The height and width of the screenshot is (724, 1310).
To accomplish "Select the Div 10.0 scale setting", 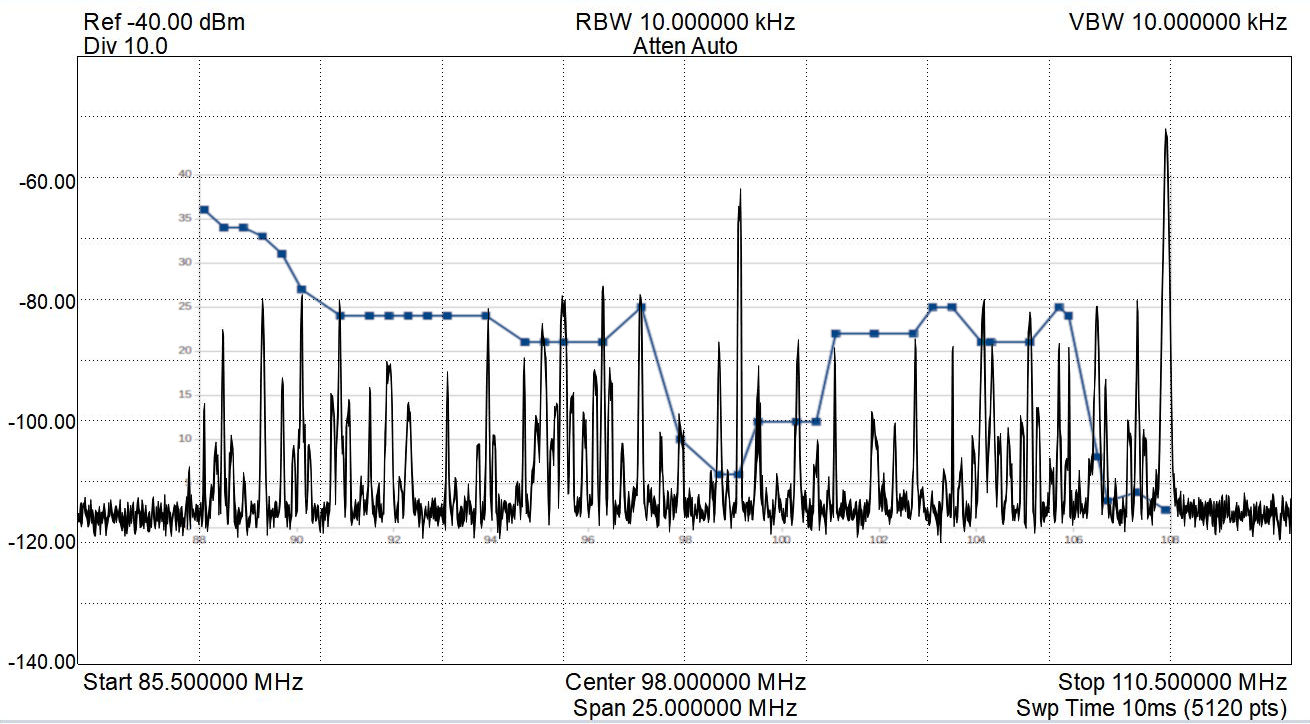I will (x=126, y=46).
